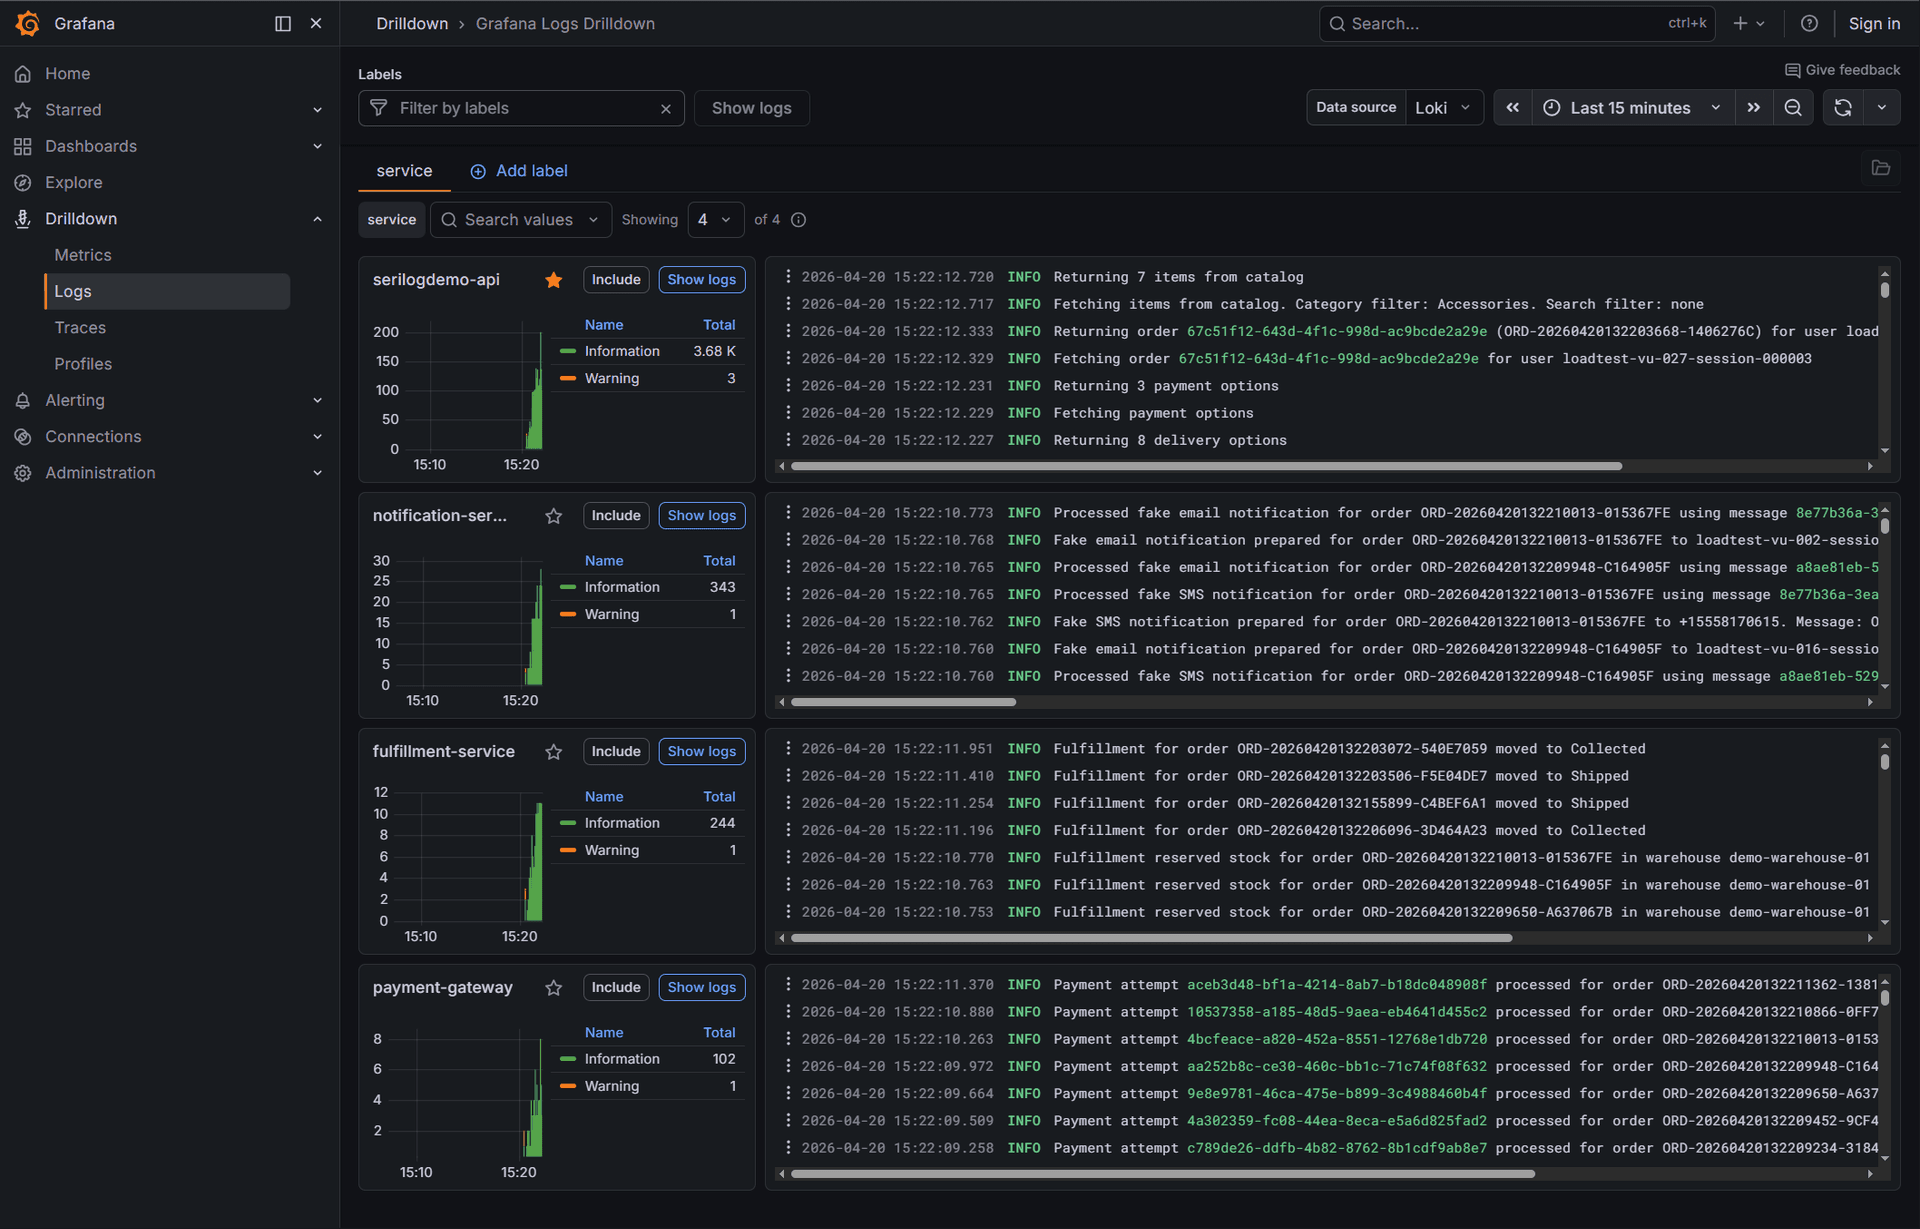The image size is (1920, 1229).
Task: Zoom out the time range with the magnifier
Action: (x=1793, y=107)
